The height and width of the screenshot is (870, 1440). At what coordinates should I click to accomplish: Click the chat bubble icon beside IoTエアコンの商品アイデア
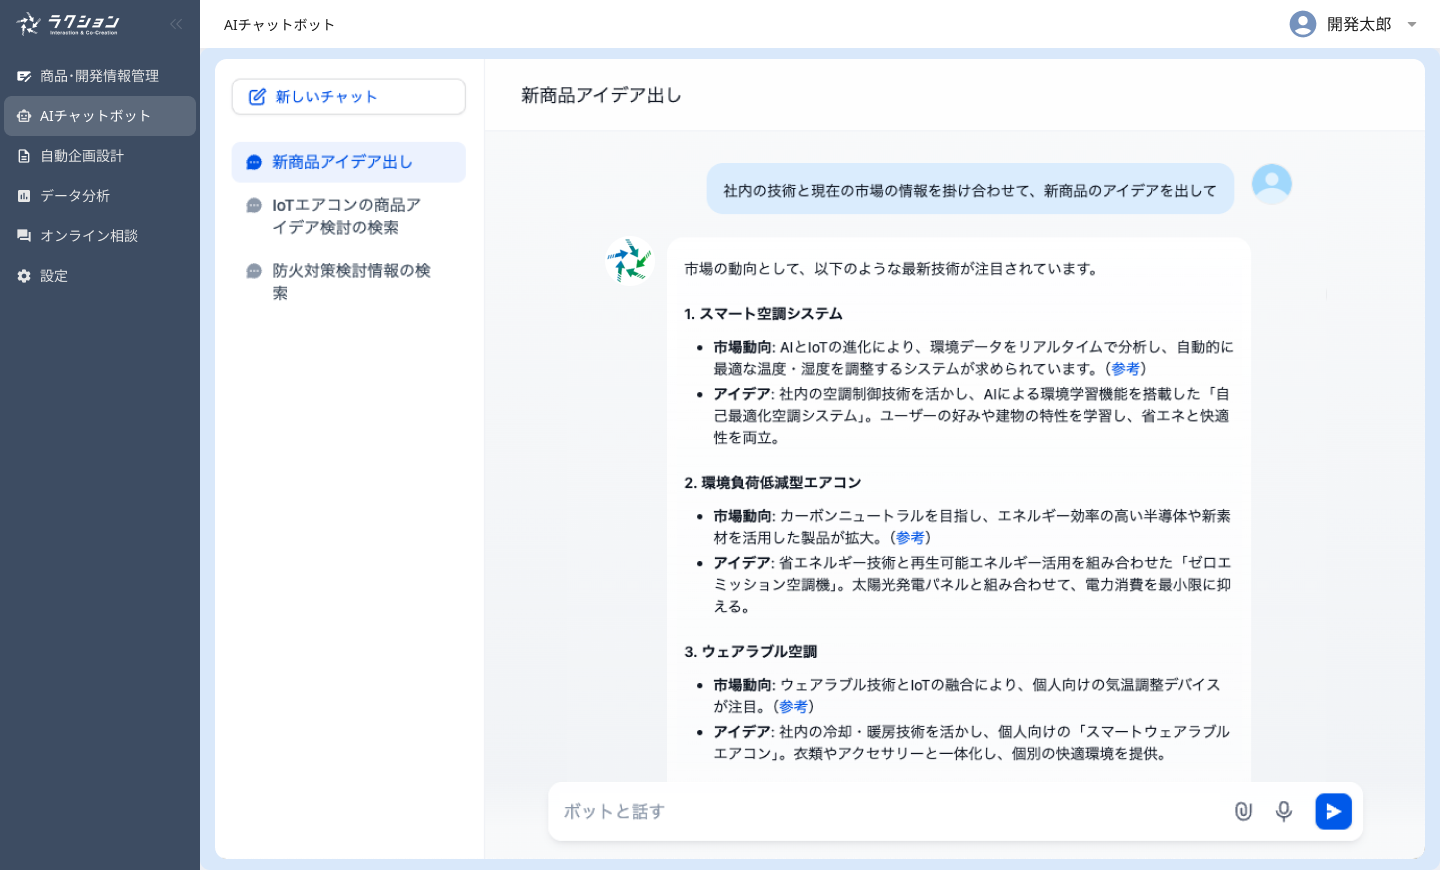[254, 205]
